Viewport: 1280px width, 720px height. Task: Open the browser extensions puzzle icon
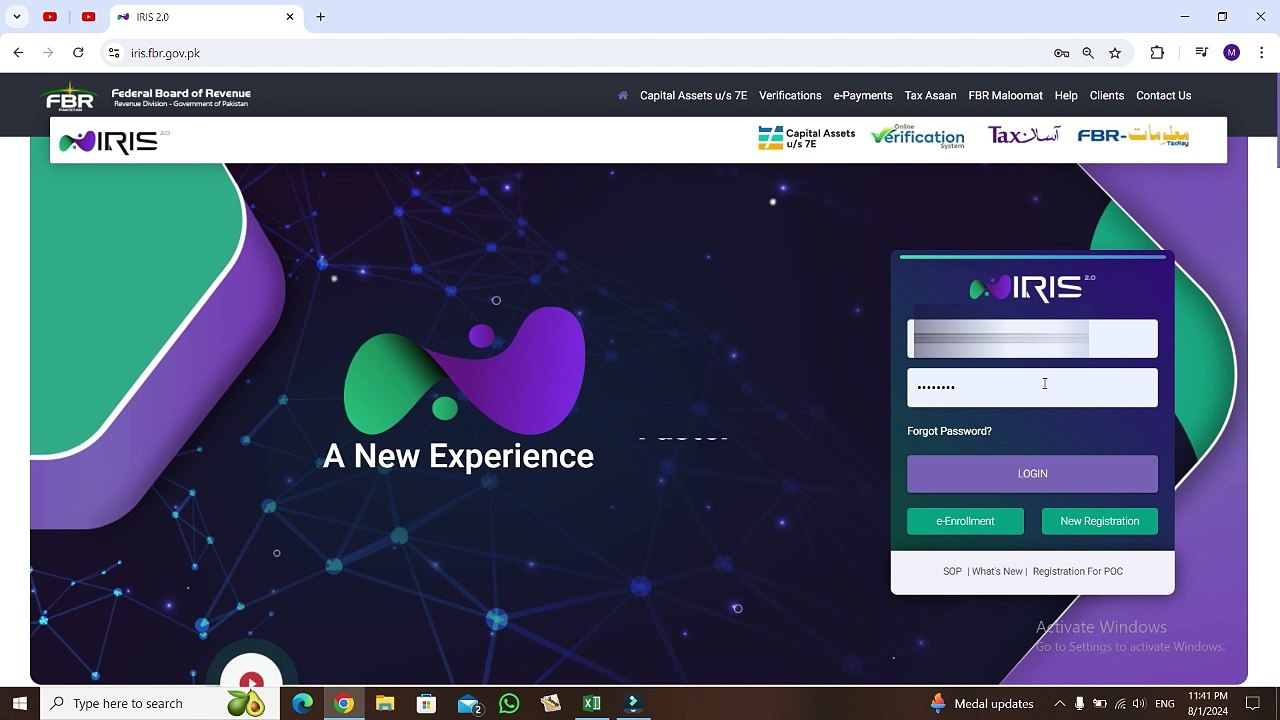[1158, 53]
